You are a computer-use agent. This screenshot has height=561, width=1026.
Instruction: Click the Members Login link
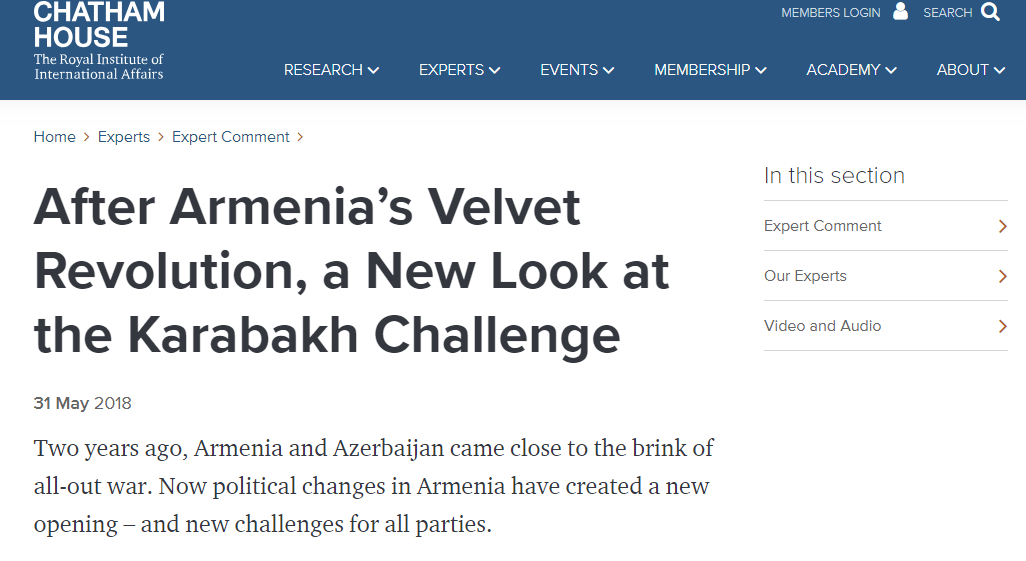830,12
